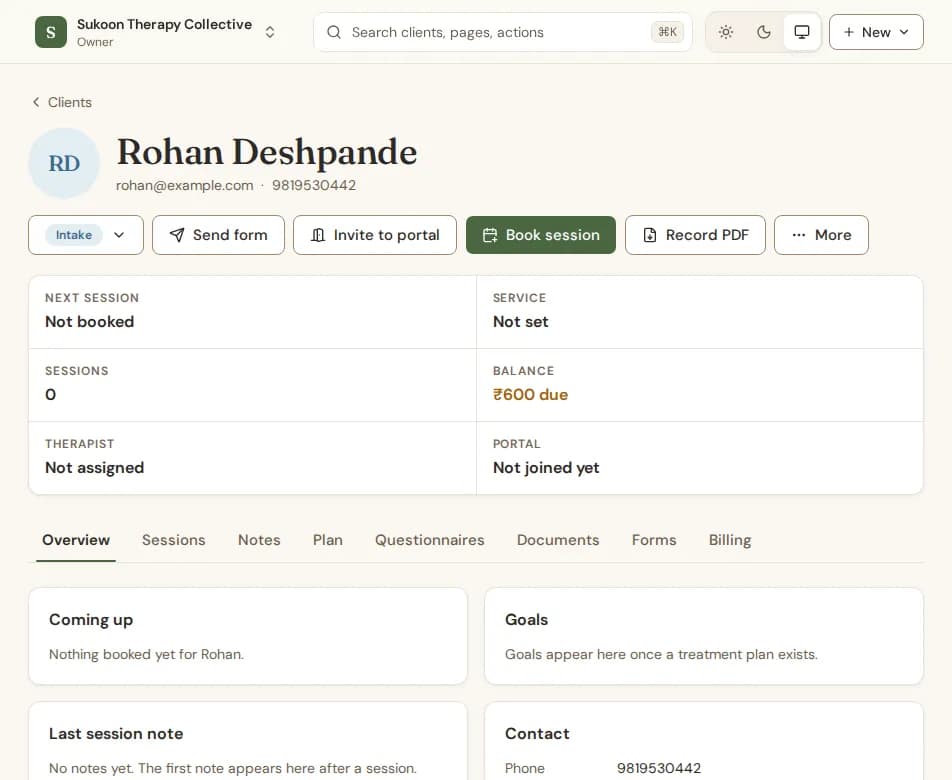Click the Book session button
Viewport: 952px width, 780px height.
click(x=540, y=235)
